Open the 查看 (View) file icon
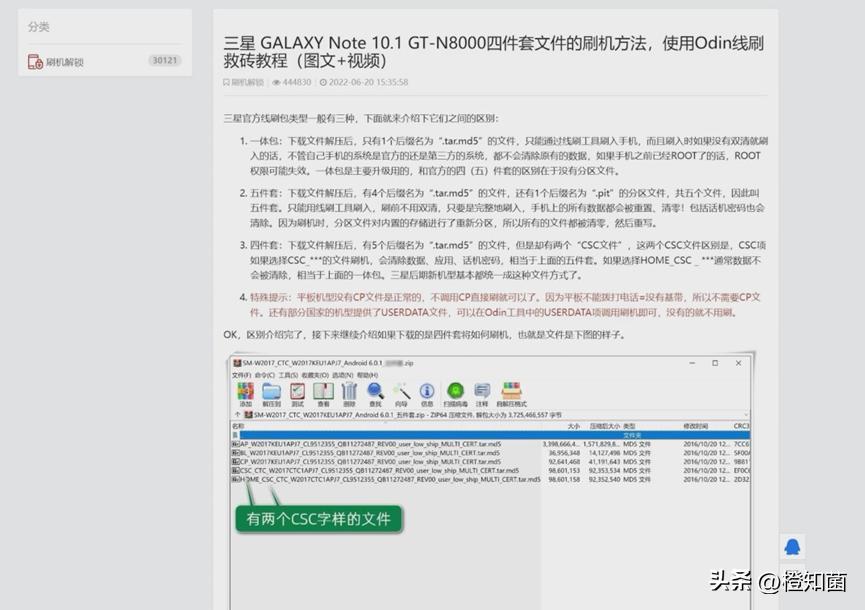The image size is (865, 610). (322, 393)
